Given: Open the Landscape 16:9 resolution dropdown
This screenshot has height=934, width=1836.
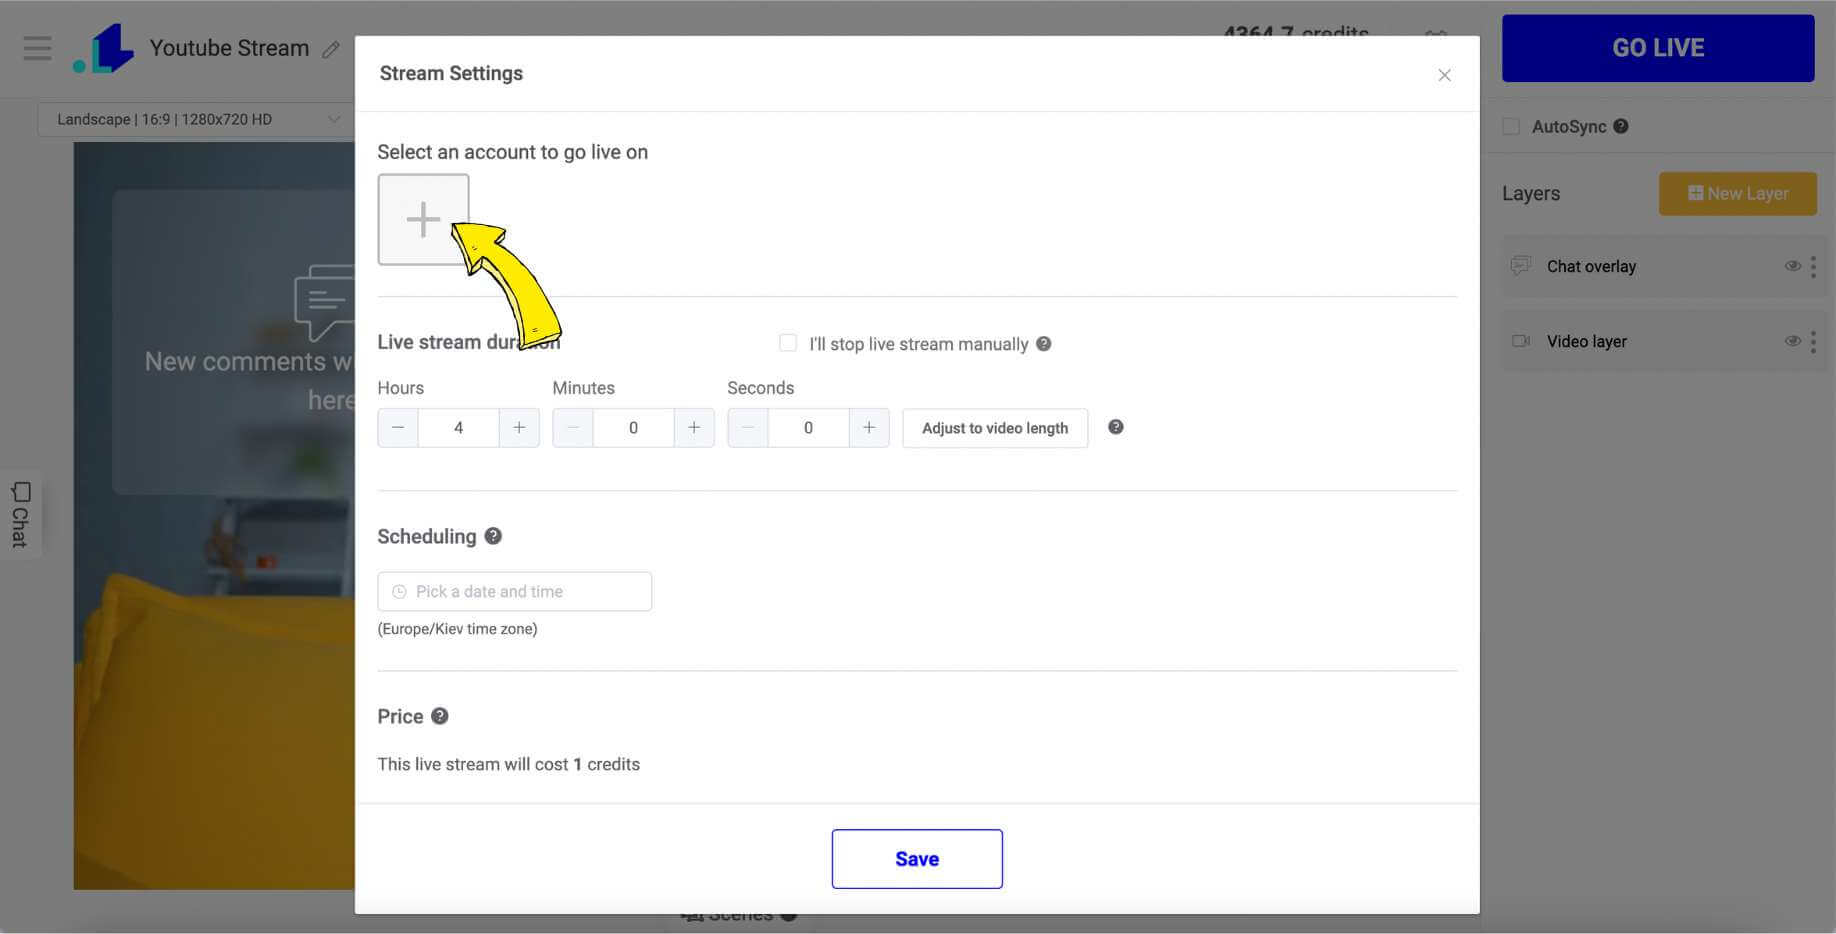Looking at the screenshot, I should [196, 118].
